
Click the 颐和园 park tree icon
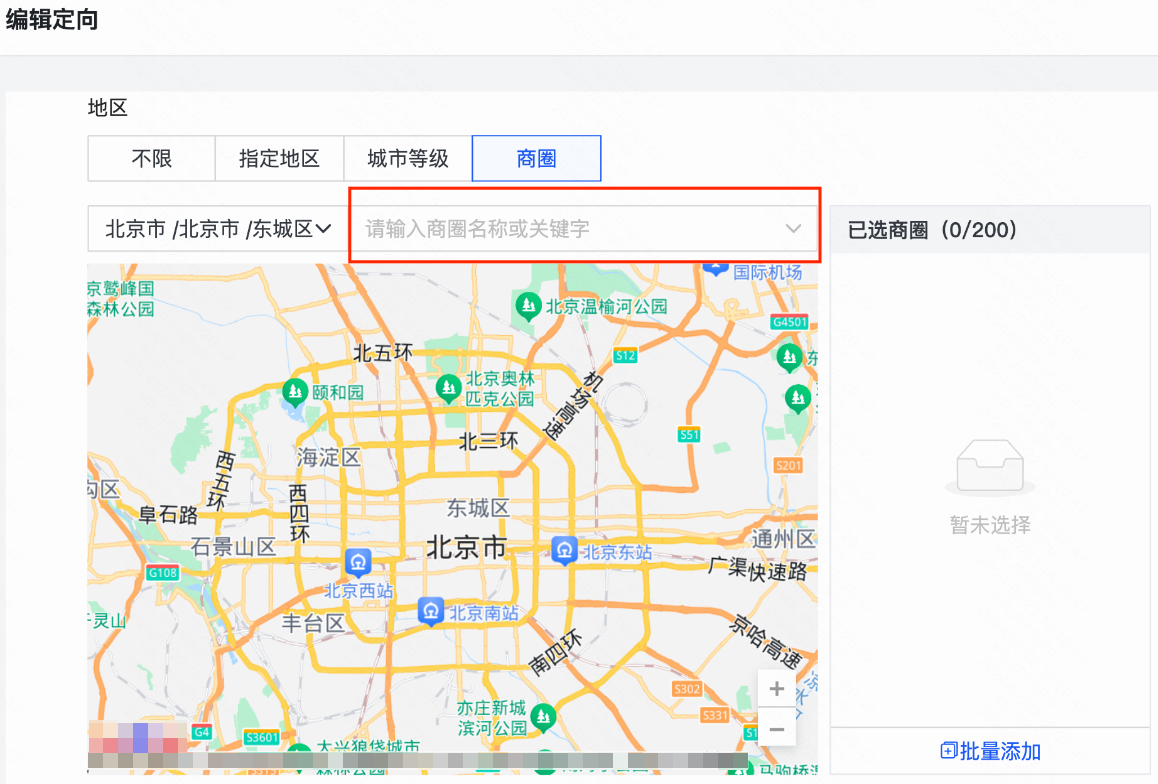(x=294, y=392)
